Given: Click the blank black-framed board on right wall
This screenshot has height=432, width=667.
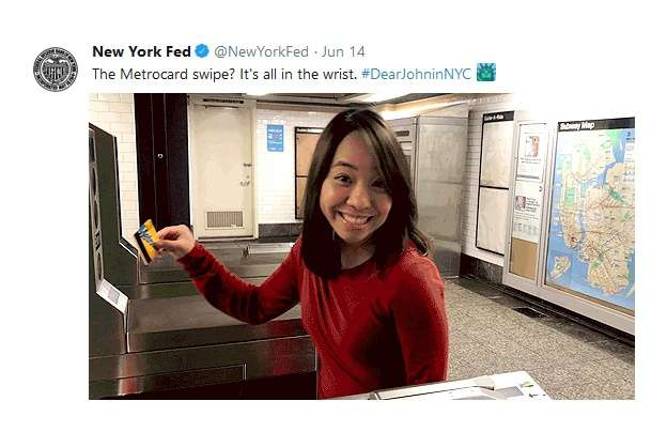Looking at the screenshot, I should tap(495, 183).
